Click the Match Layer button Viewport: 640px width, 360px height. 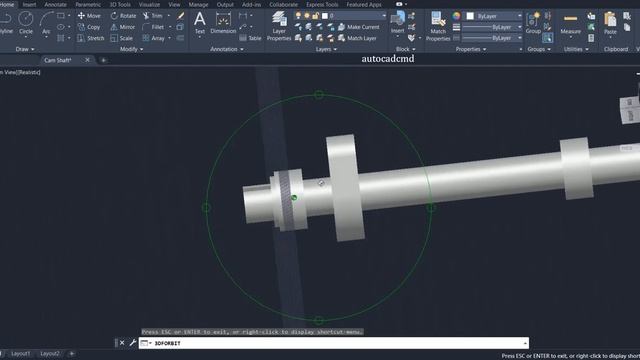click(x=357, y=38)
